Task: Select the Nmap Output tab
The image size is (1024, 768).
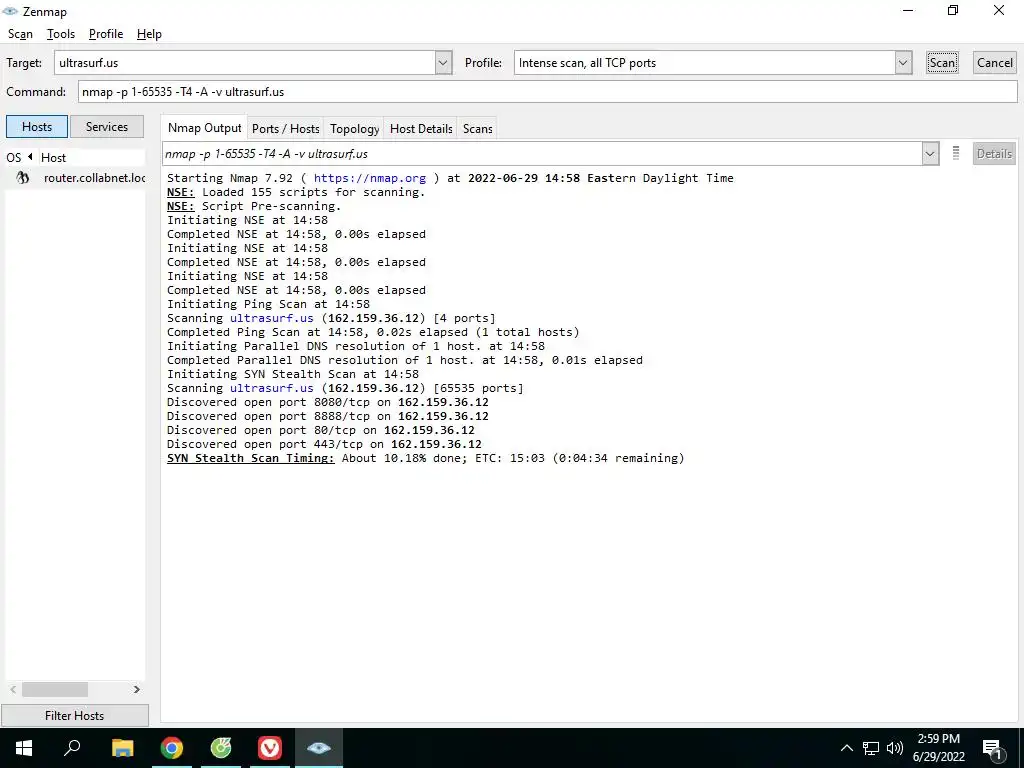Action: (x=204, y=127)
